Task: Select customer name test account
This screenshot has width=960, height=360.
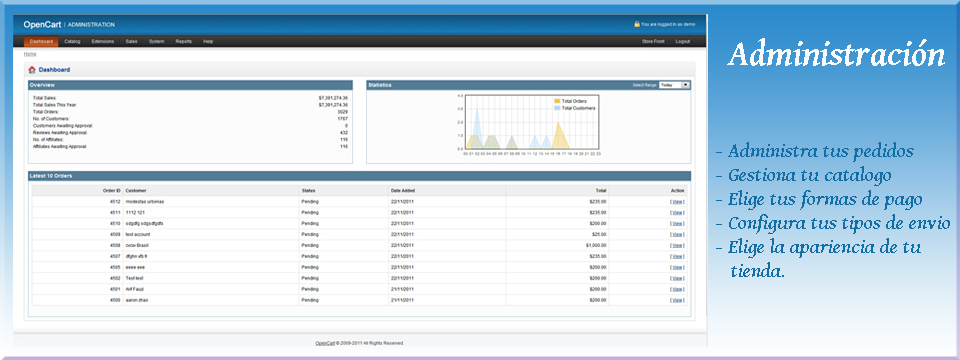Action: pyautogui.click(x=138, y=234)
